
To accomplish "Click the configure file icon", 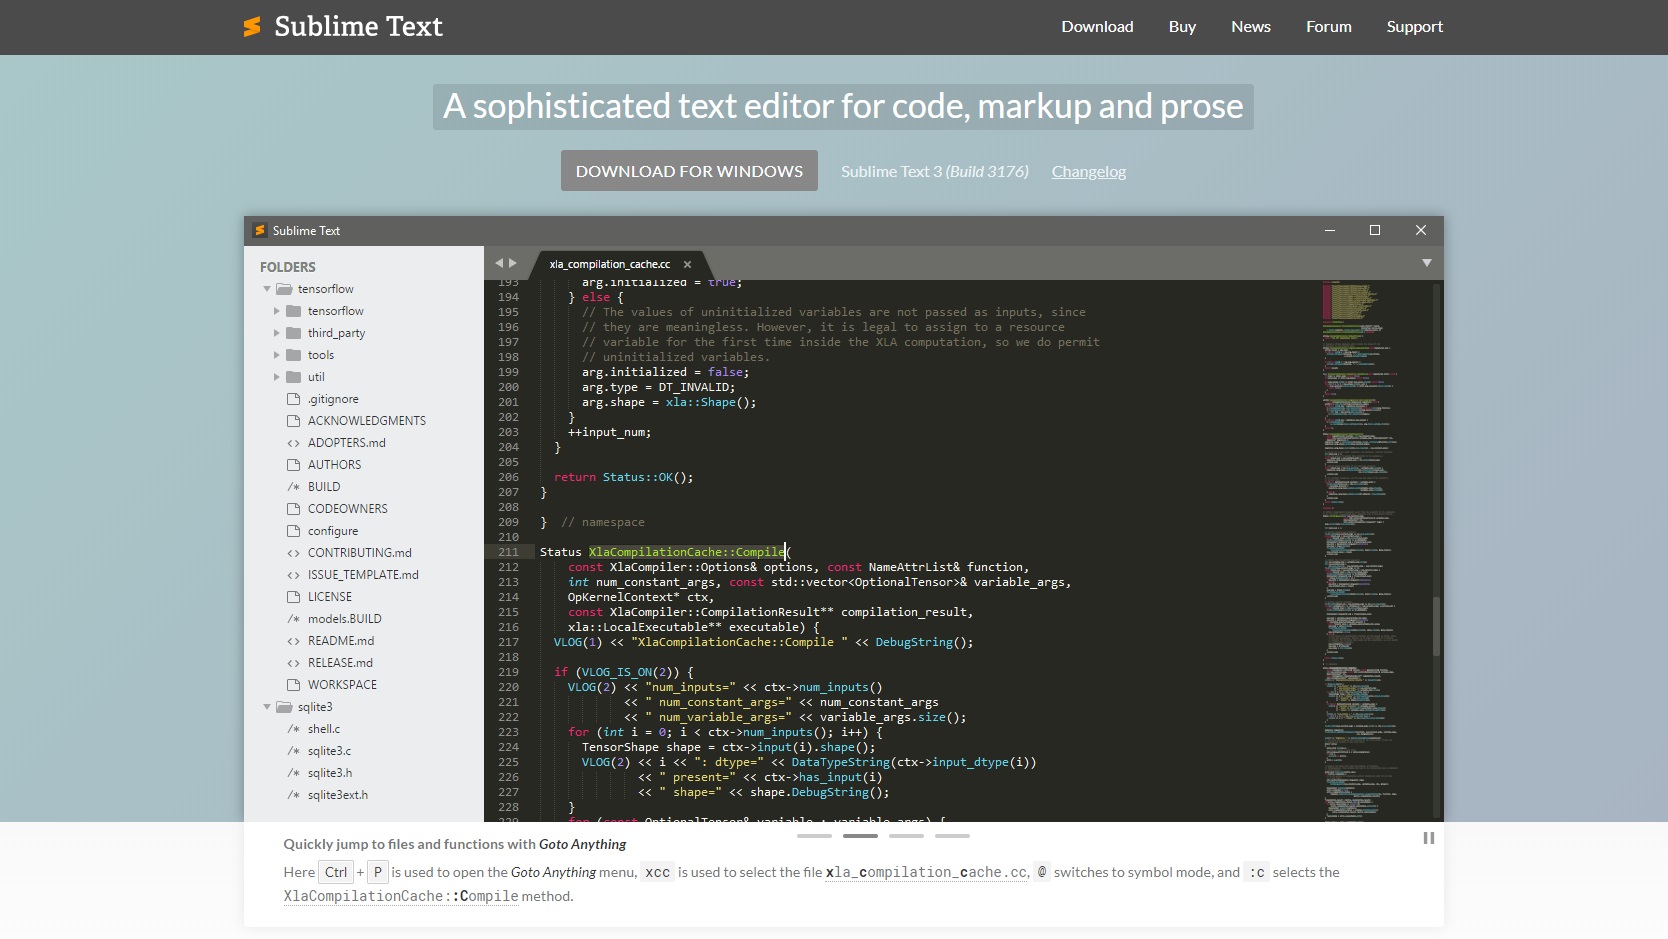I will point(294,531).
